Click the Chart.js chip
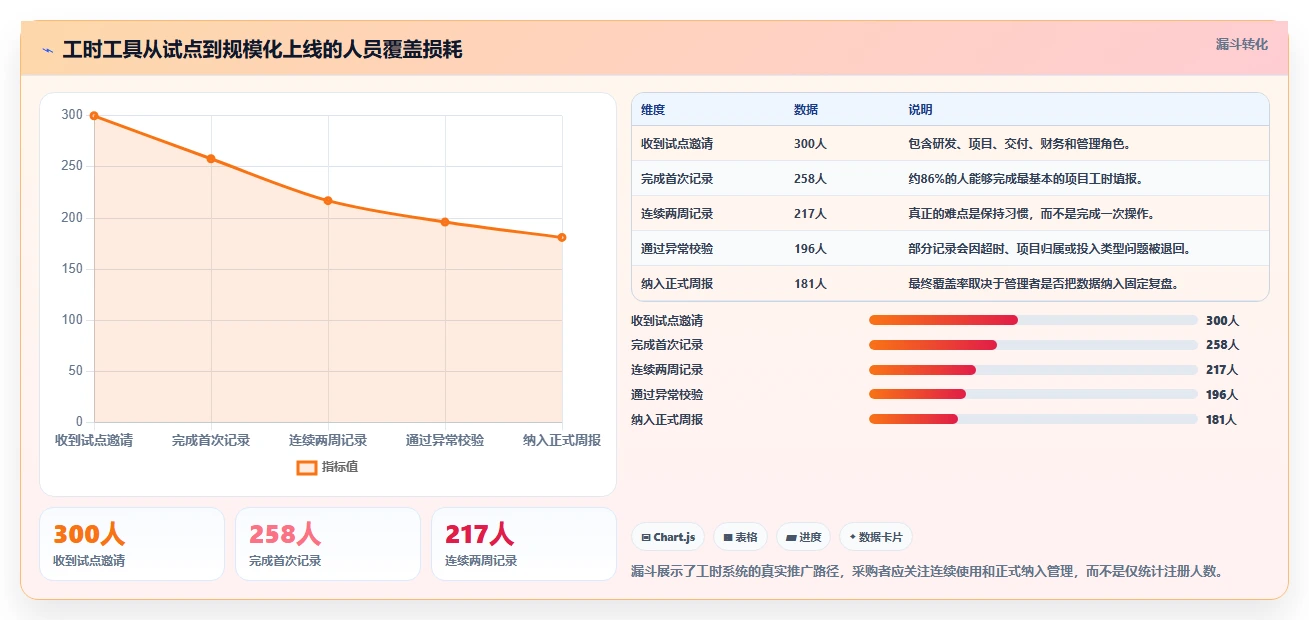Viewport: 1309px width, 620px height. pyautogui.click(x=667, y=537)
